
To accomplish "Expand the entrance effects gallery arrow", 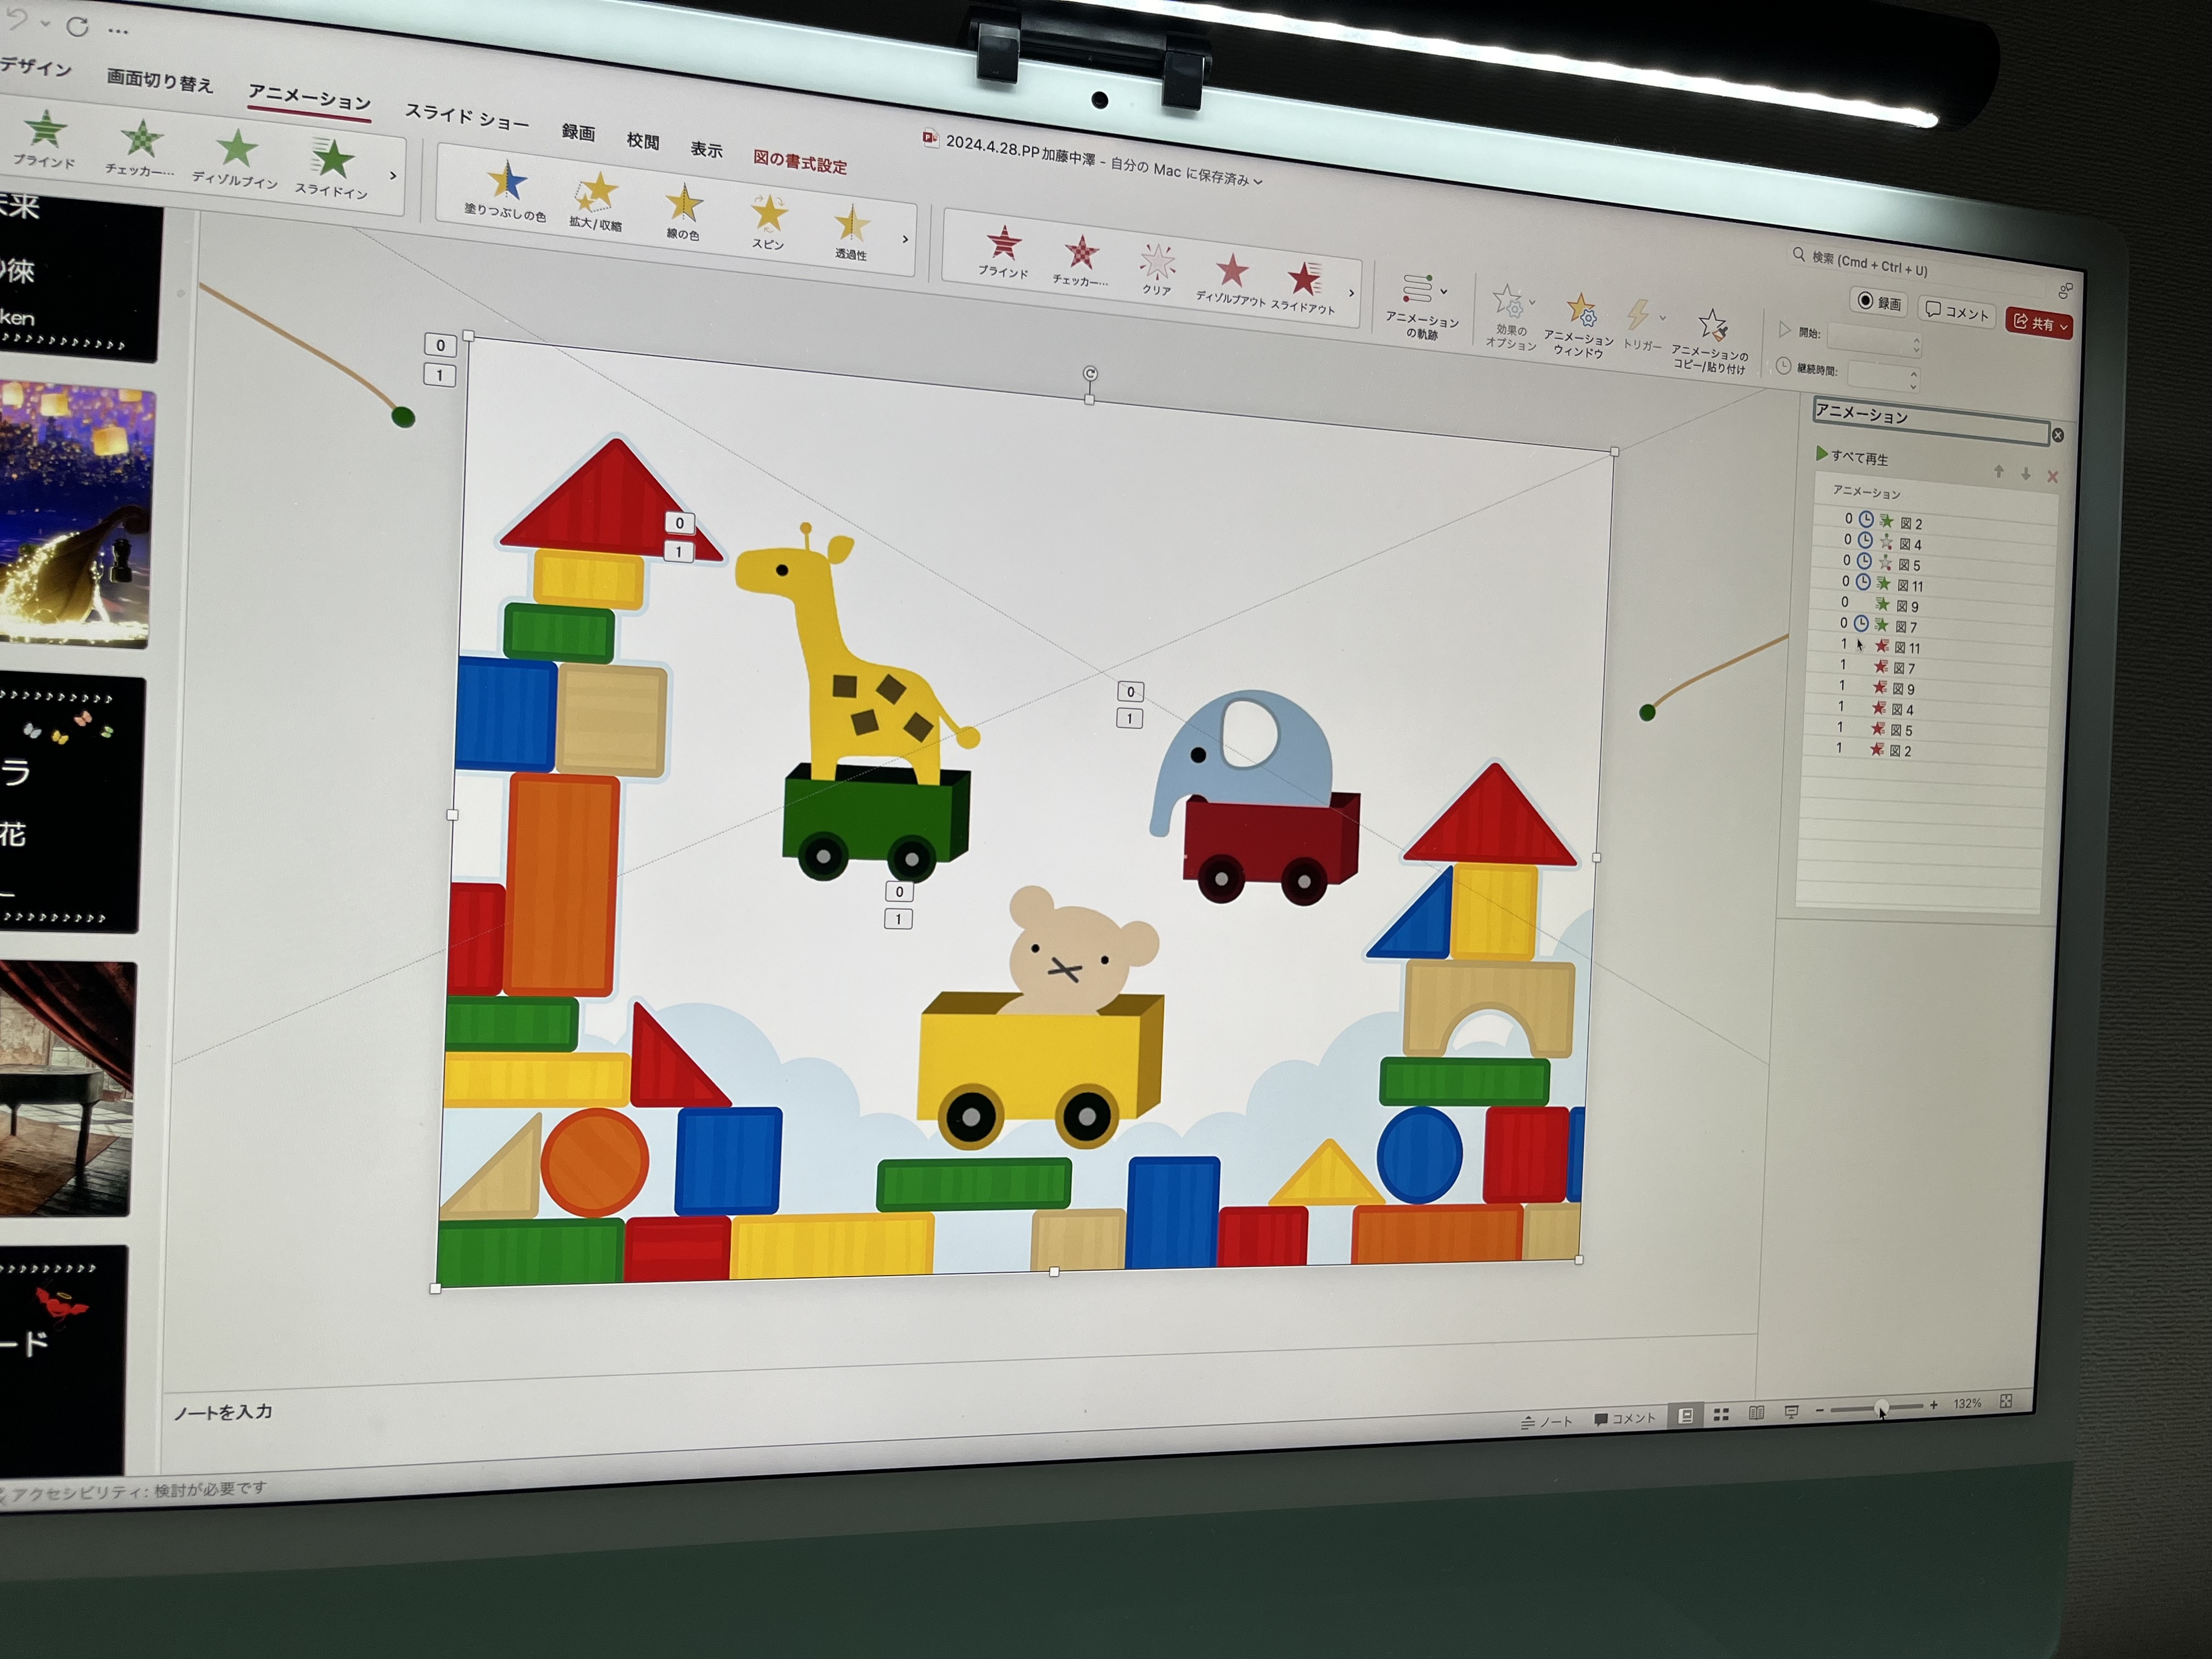I will tap(393, 175).
